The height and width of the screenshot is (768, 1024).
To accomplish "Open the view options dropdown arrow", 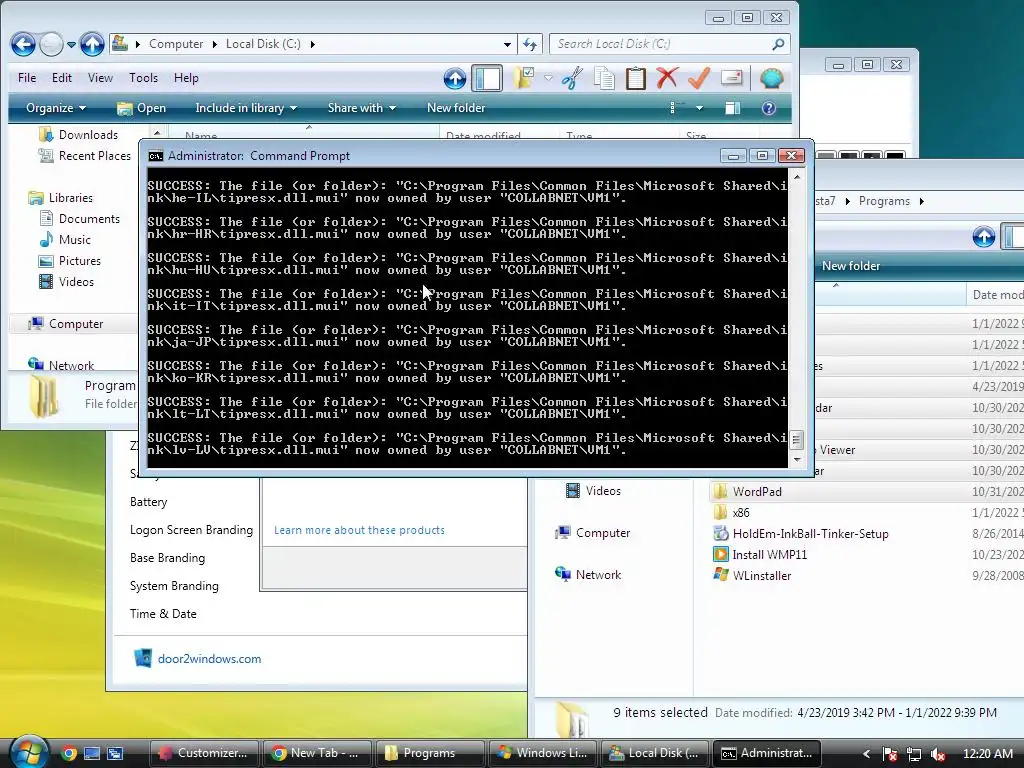I will (699, 108).
